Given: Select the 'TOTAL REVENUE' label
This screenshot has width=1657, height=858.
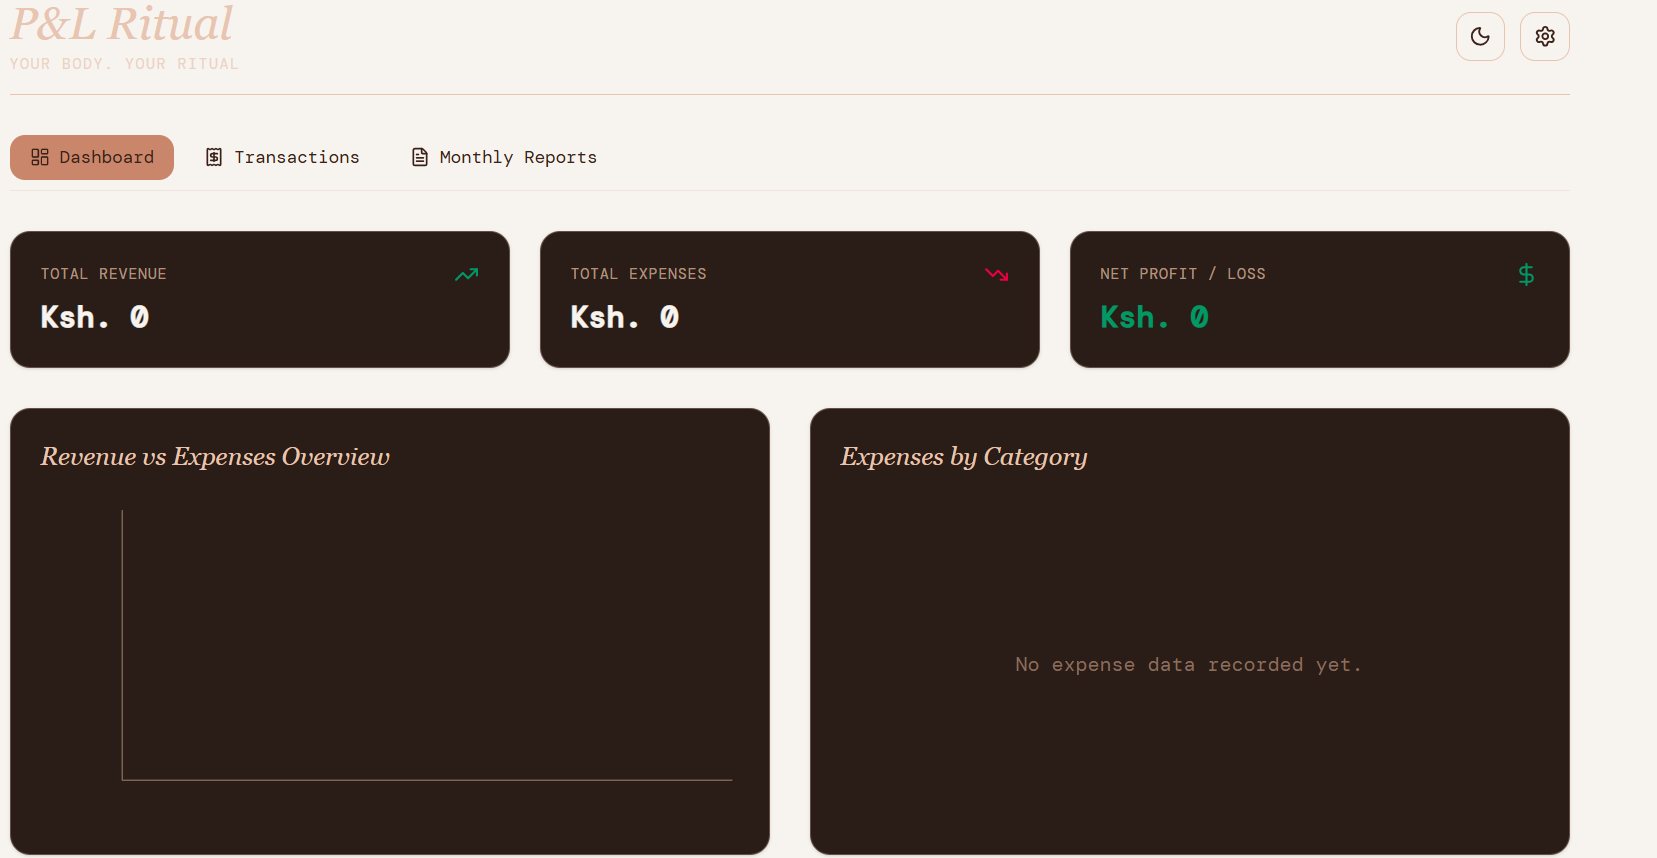Looking at the screenshot, I should (104, 274).
